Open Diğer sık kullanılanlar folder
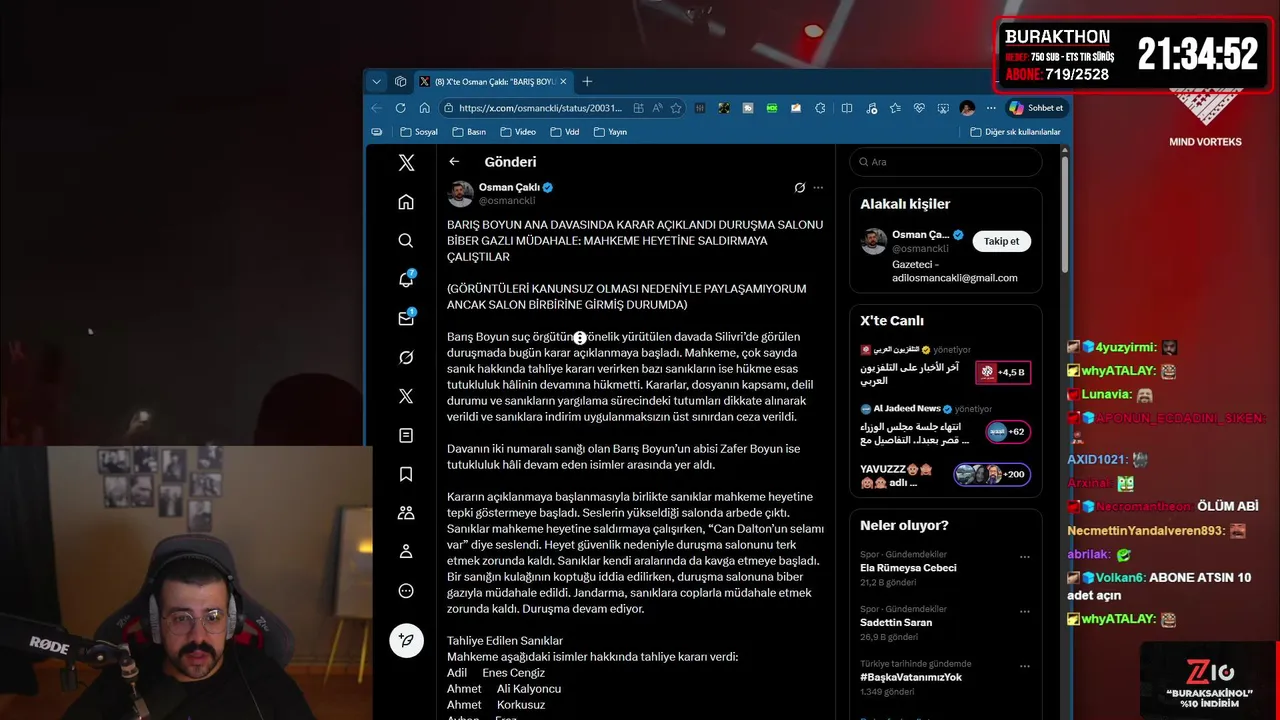The width and height of the screenshot is (1280, 720). [1015, 132]
